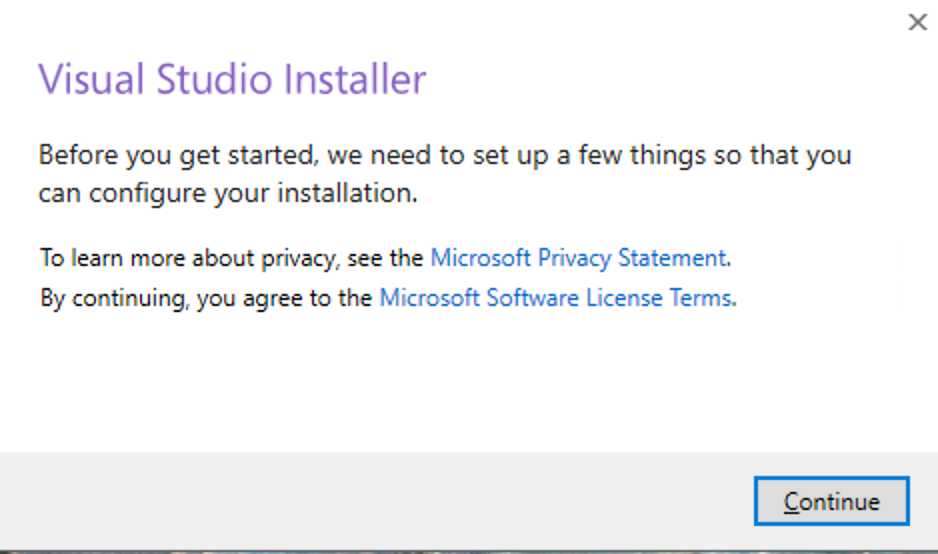Click the 'To learn more about privacy' text
The image size is (938, 554).
(232, 257)
